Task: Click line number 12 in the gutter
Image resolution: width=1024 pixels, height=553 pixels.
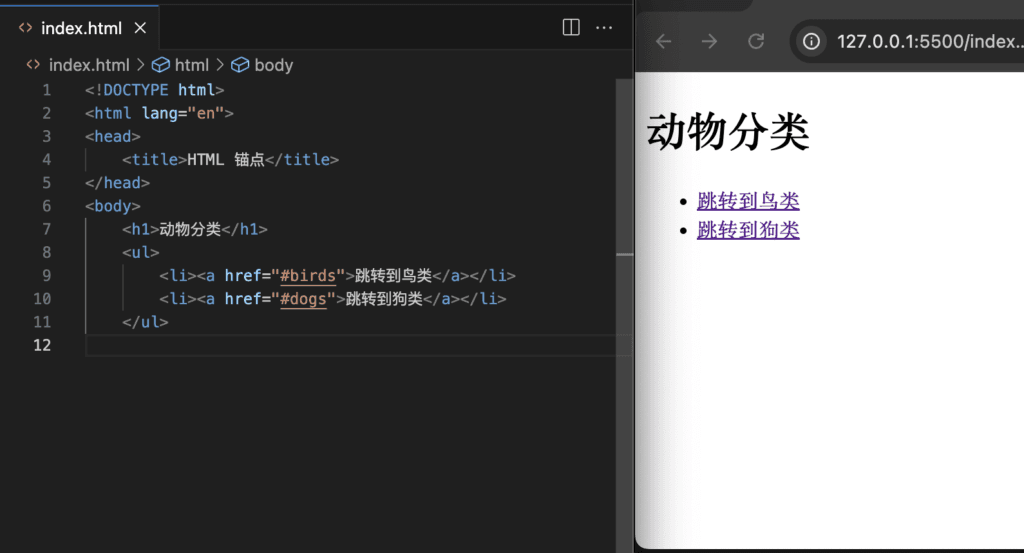Action: coord(42,345)
